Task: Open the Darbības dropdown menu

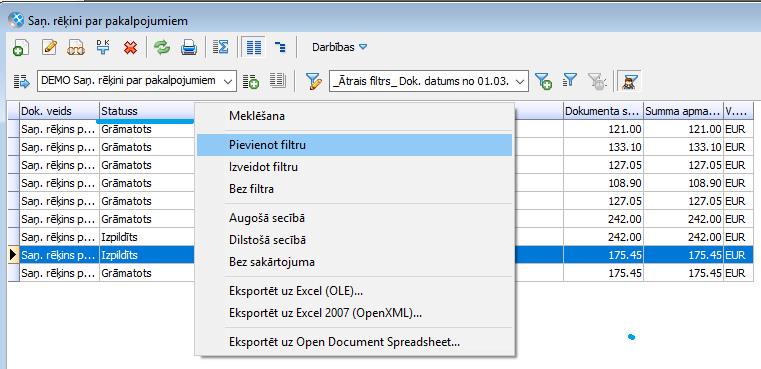Action: (339, 48)
